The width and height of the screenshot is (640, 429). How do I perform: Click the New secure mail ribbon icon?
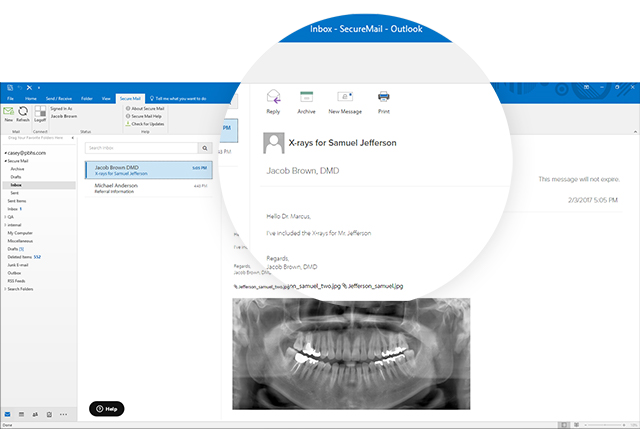coord(9,111)
